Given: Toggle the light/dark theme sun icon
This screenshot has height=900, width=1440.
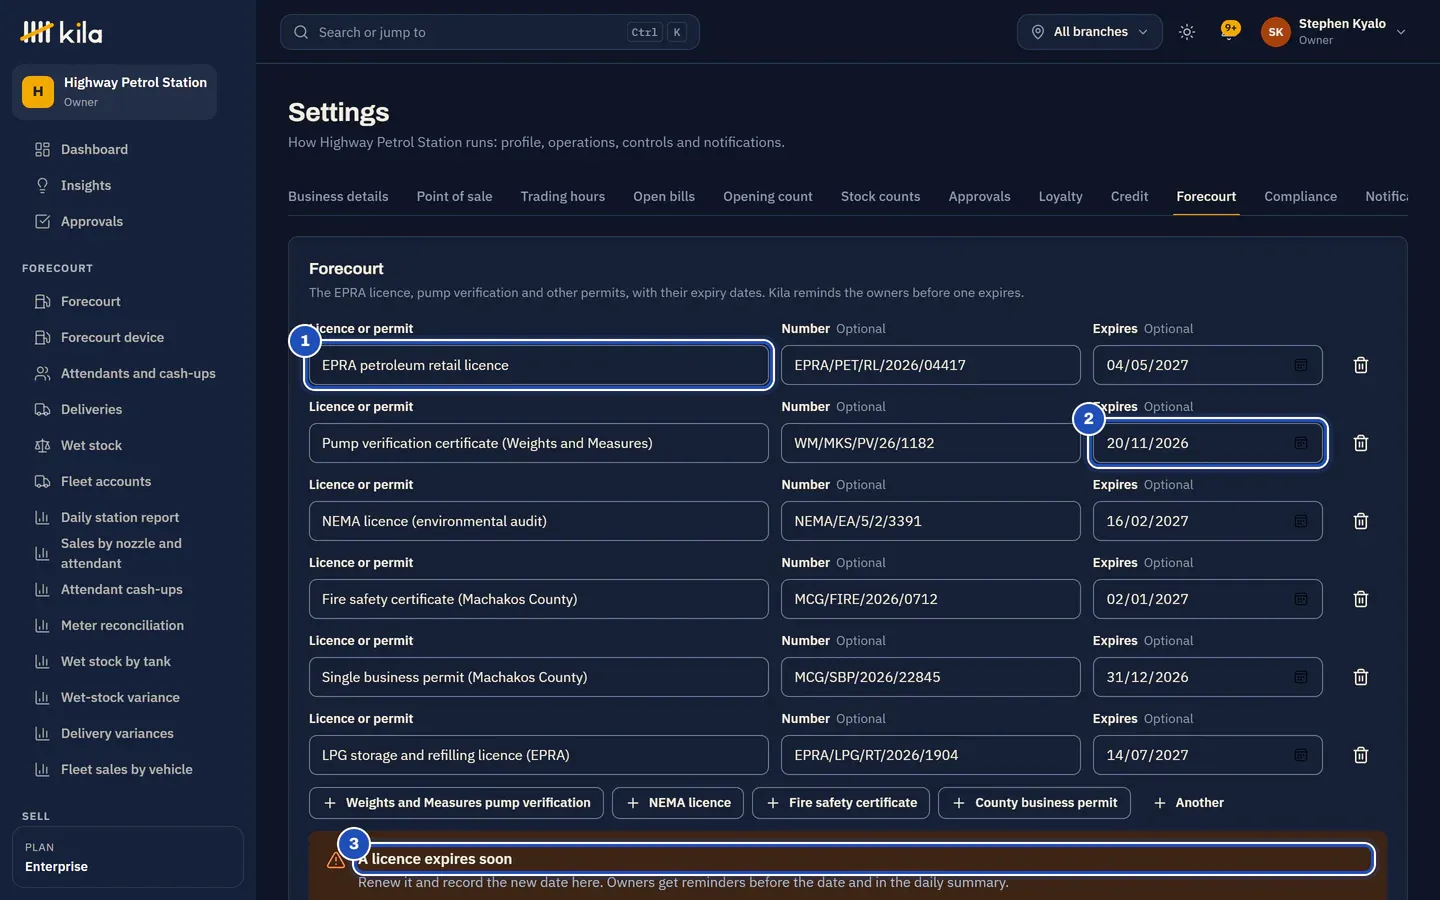Looking at the screenshot, I should coord(1187,32).
